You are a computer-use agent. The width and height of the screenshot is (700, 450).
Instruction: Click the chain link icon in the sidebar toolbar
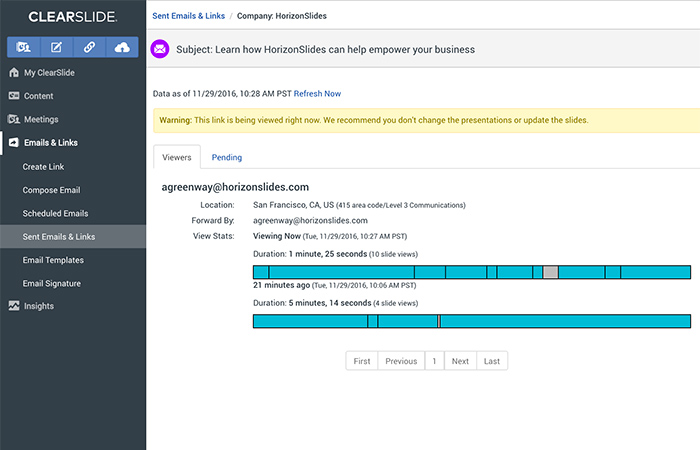tap(89, 47)
